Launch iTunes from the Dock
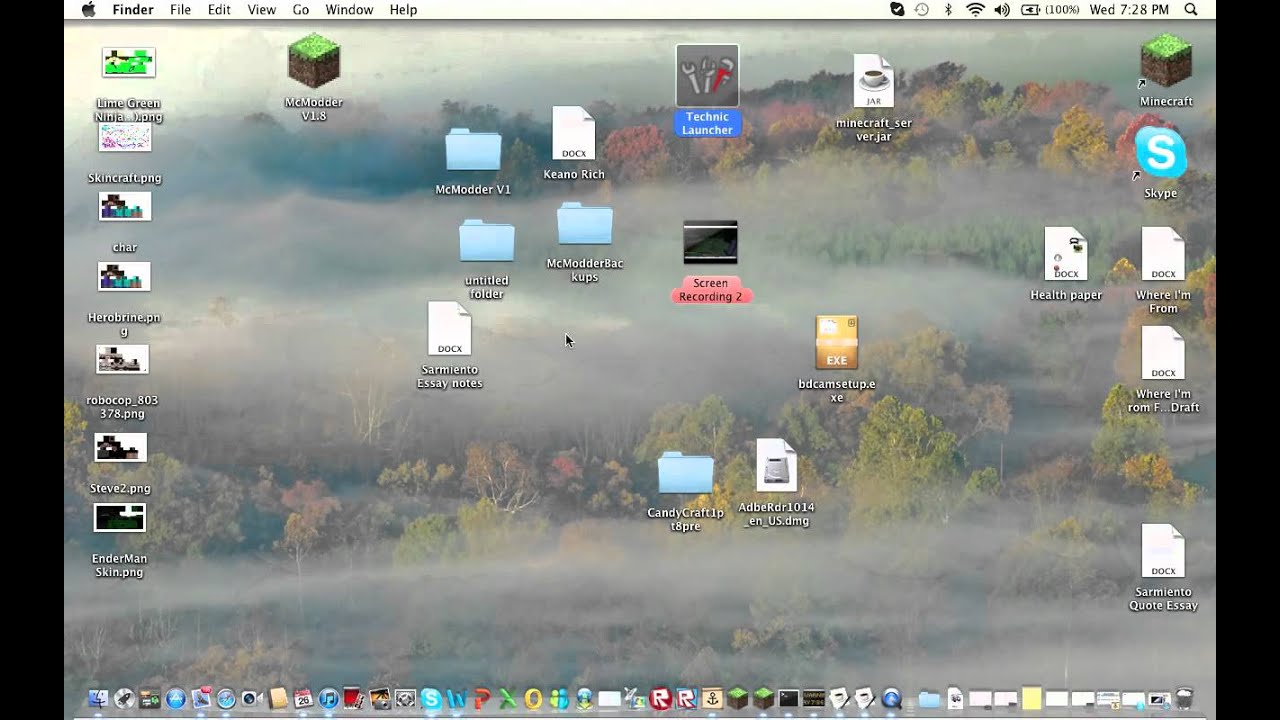Screen dimensions: 1280x720 [x=329, y=699]
